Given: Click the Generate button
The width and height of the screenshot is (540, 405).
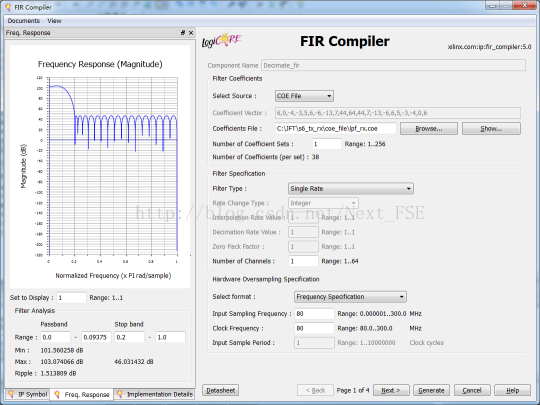Looking at the screenshot, I should point(431,390).
